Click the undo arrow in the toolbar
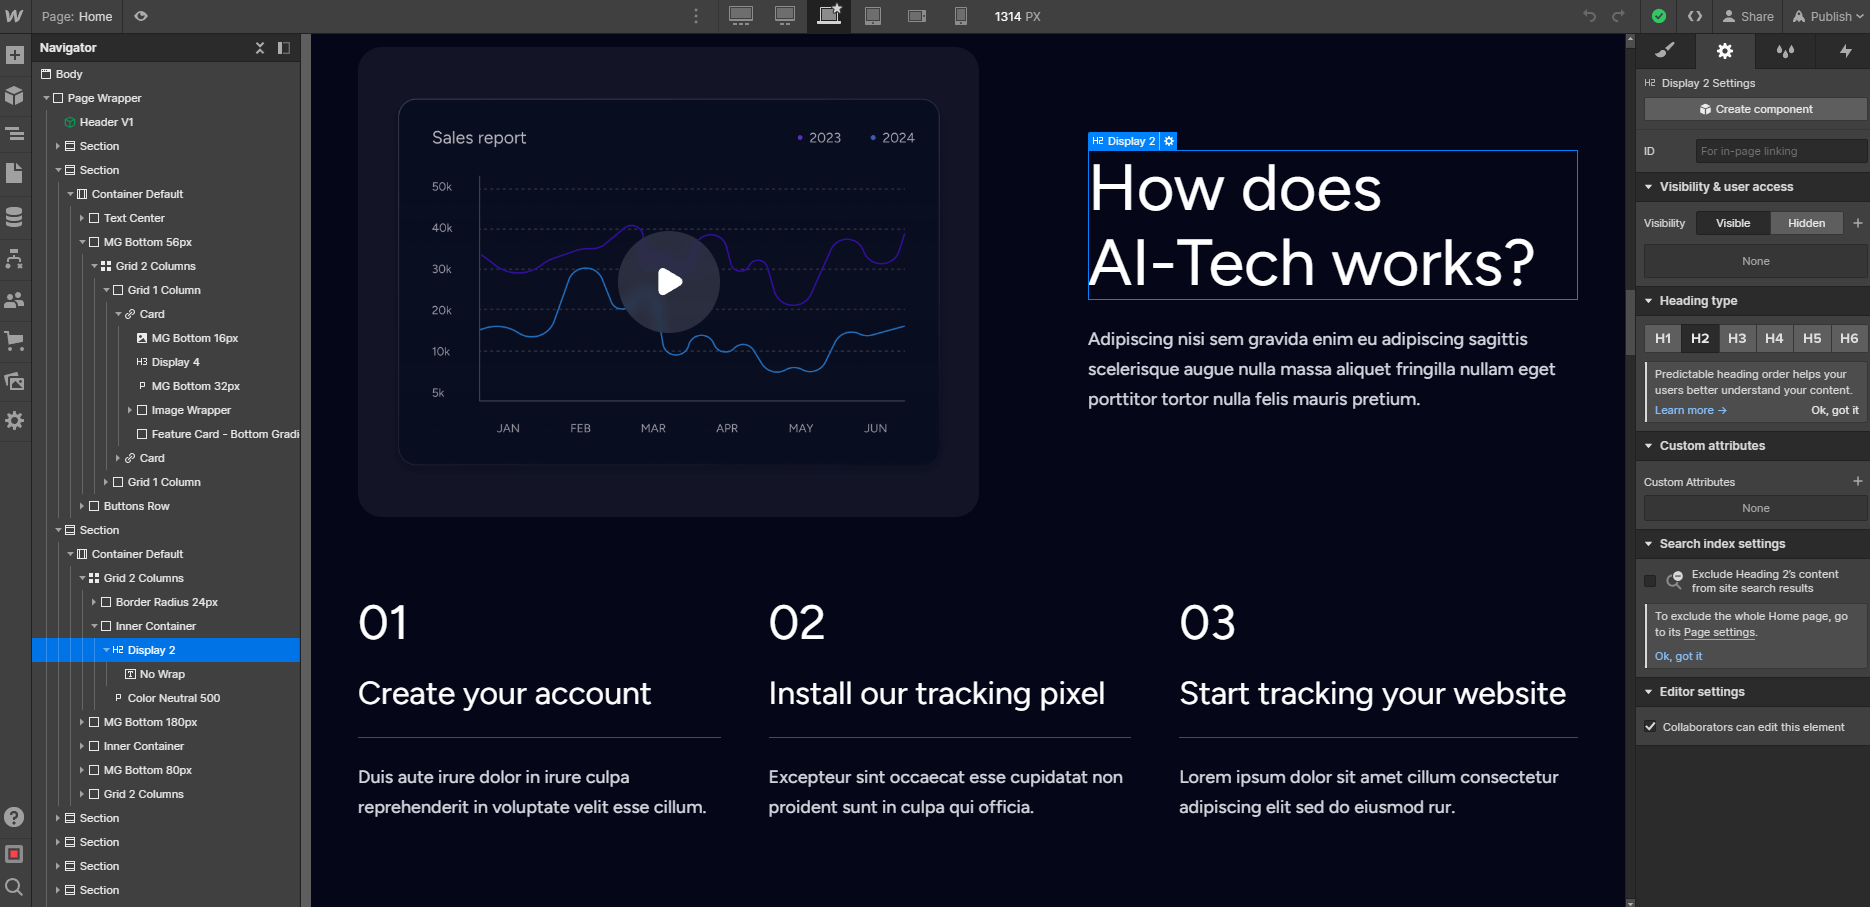This screenshot has height=907, width=1870. tap(1588, 16)
